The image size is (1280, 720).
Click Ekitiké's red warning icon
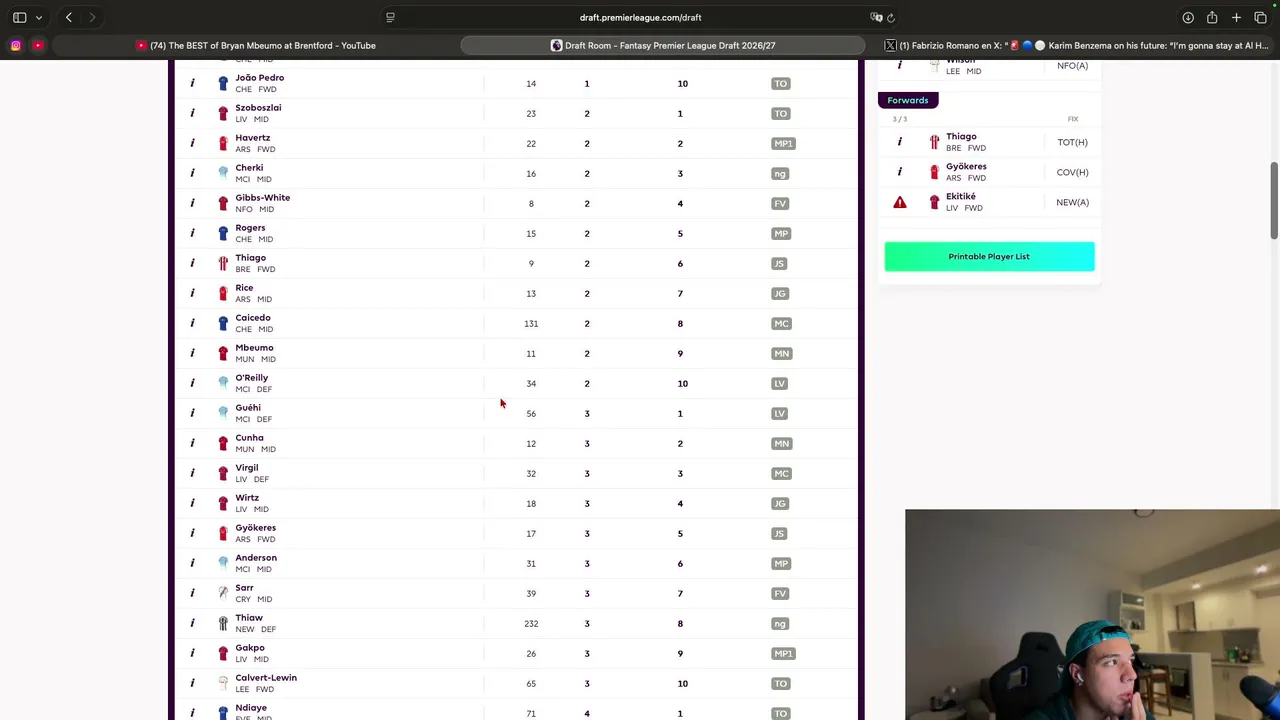click(899, 202)
